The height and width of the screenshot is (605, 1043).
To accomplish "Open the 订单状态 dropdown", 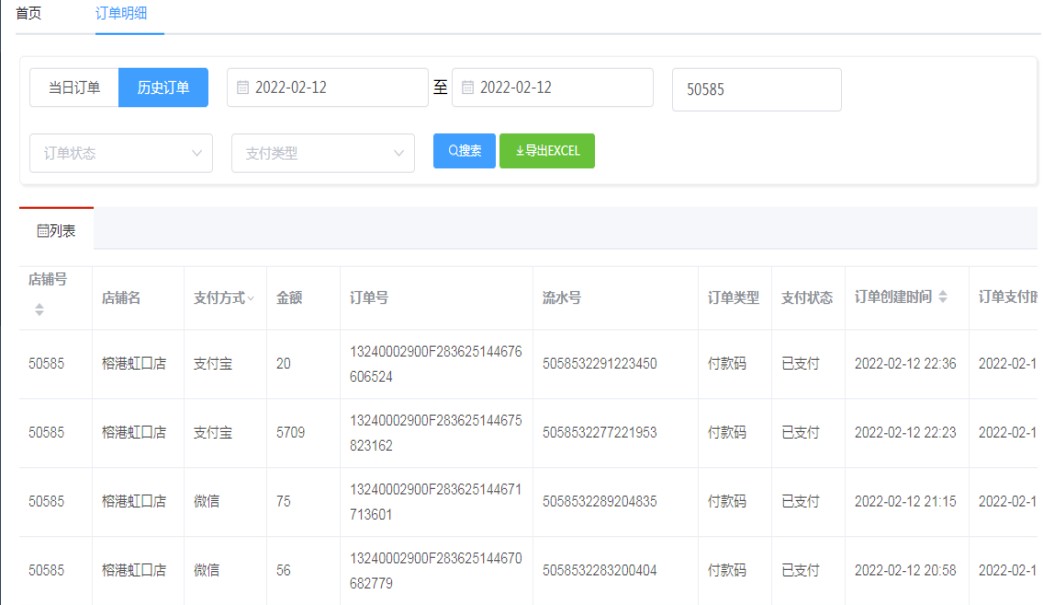I will tap(121, 153).
